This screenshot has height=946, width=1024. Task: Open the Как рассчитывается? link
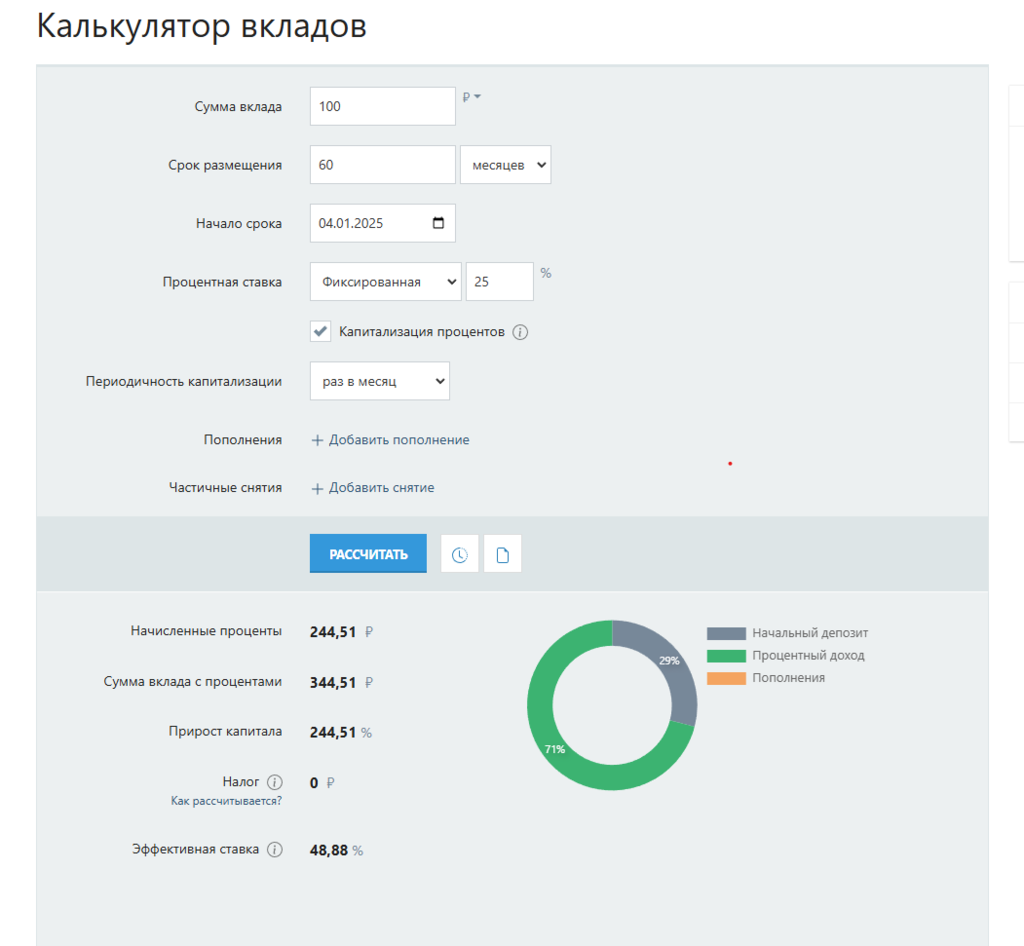tap(226, 801)
